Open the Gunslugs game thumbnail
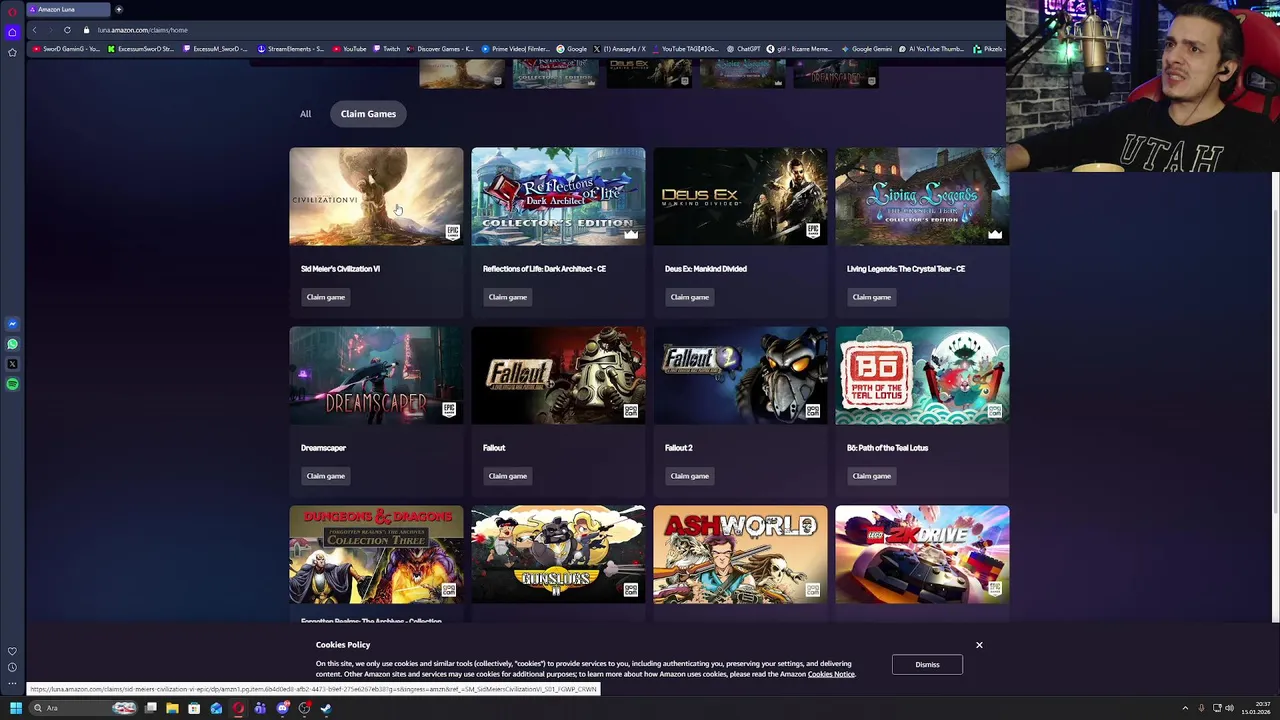Viewport: 1280px width, 720px height. coord(558,555)
